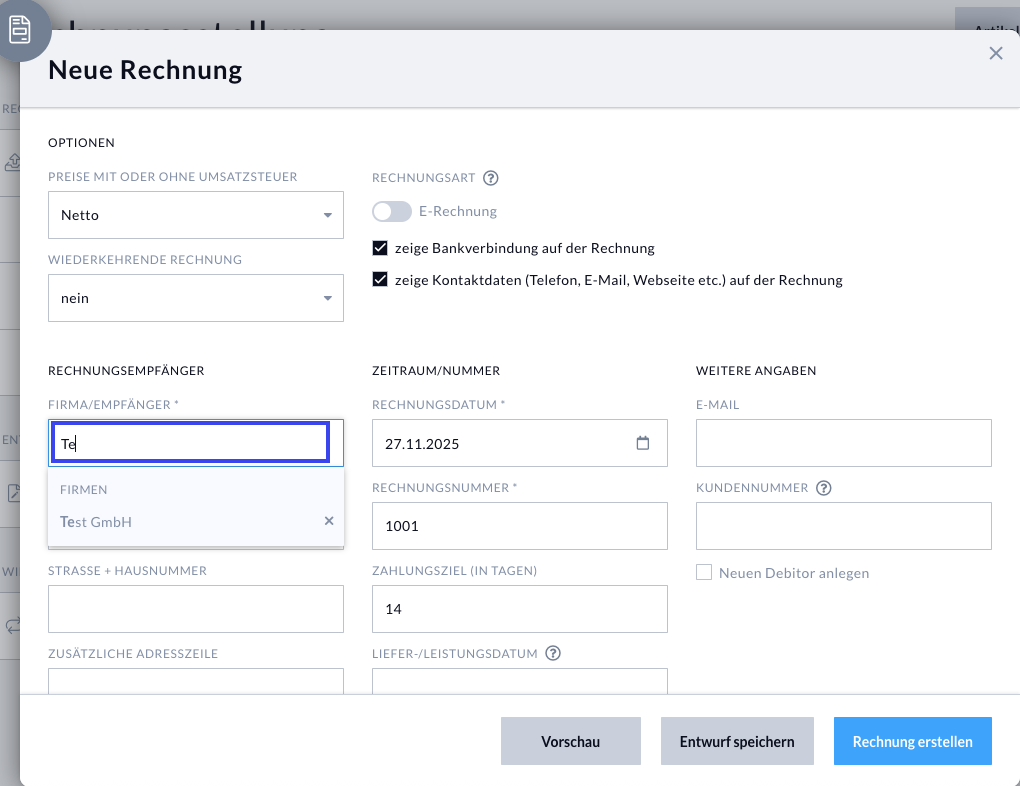This screenshot has height=786, width=1020.
Task: Click the help icon beside Kundennummer
Action: [824, 488]
